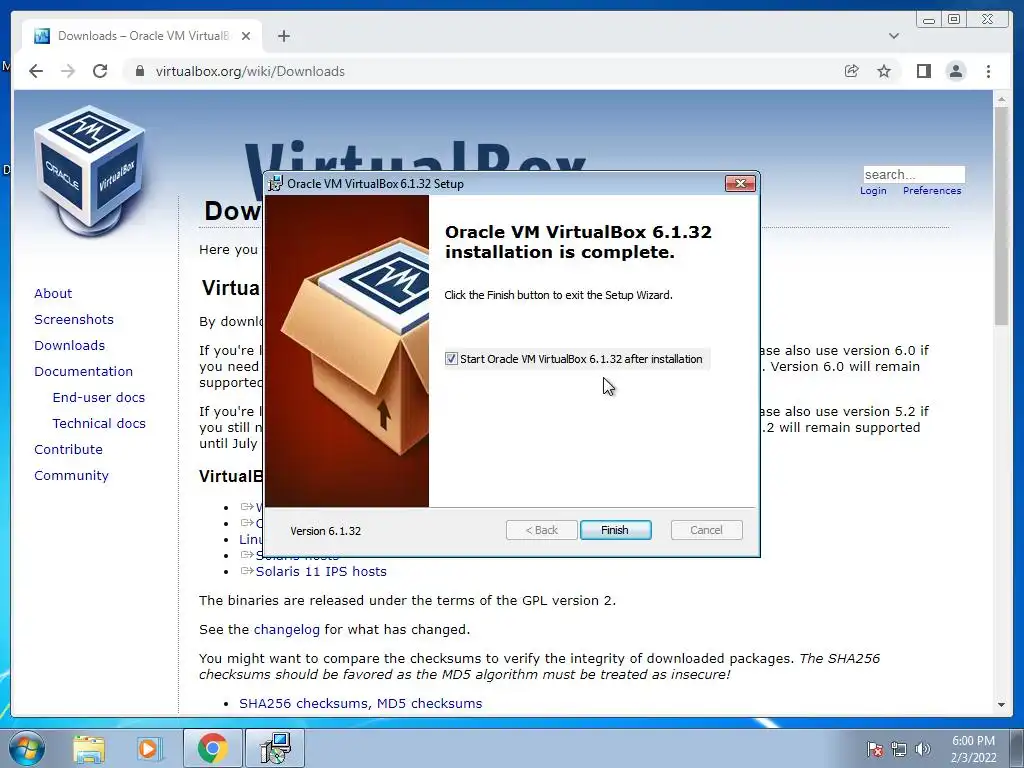The height and width of the screenshot is (768, 1024).
Task: Share this page icon in address bar
Action: pyautogui.click(x=852, y=71)
